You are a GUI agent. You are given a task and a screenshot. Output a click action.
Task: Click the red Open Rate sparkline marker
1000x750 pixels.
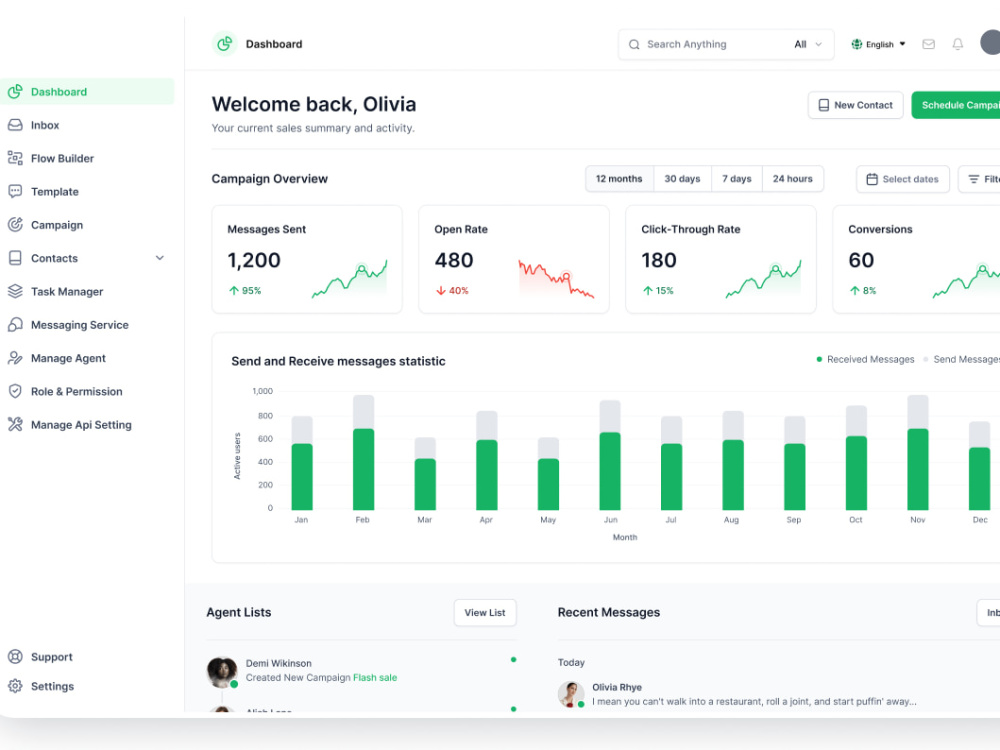(566, 277)
